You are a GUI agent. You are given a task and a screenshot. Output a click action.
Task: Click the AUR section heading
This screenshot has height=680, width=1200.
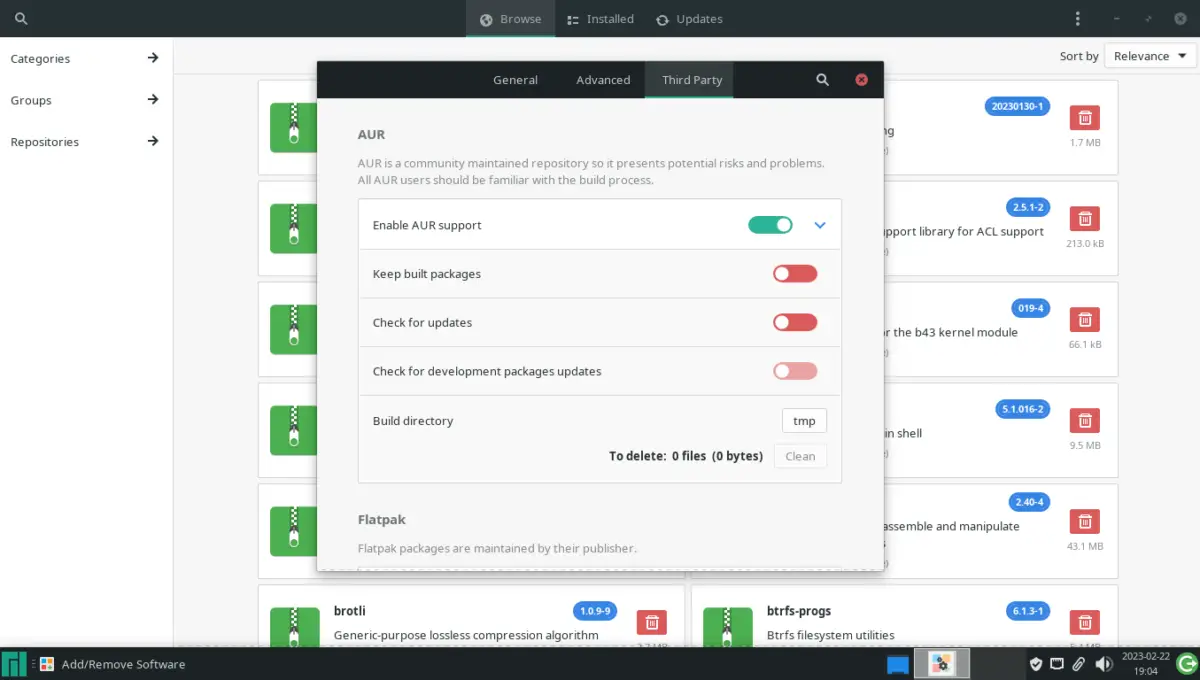371,134
